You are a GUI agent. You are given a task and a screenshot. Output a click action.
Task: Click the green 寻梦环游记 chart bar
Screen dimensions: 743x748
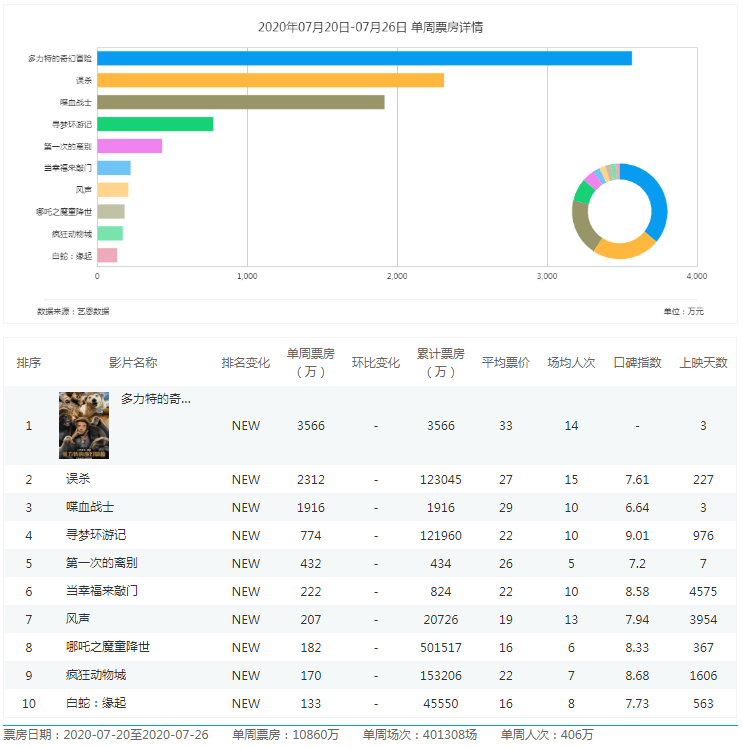click(x=155, y=124)
